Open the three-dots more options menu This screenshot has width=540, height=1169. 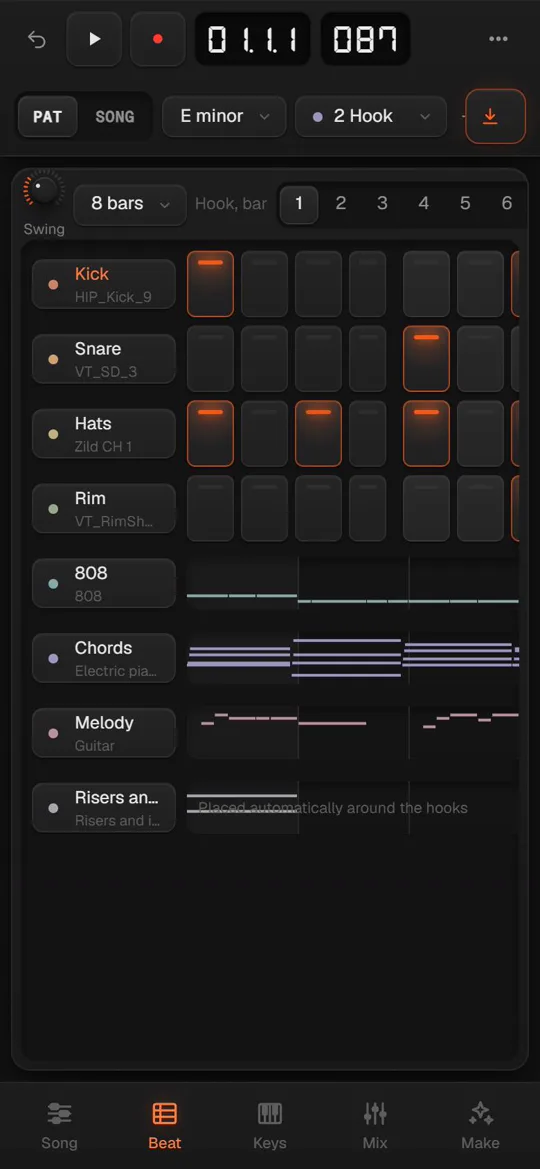(x=498, y=39)
